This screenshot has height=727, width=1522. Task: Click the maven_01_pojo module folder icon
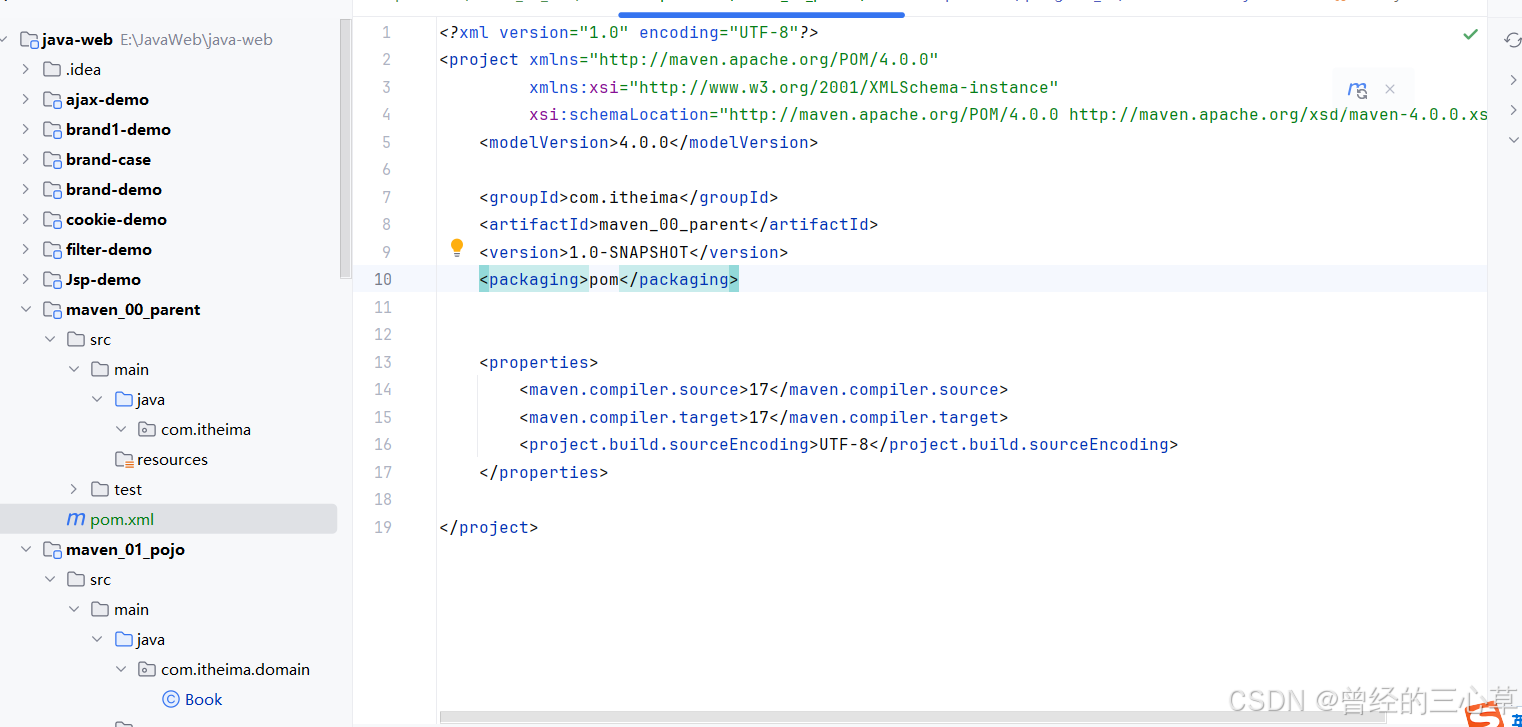coord(52,549)
